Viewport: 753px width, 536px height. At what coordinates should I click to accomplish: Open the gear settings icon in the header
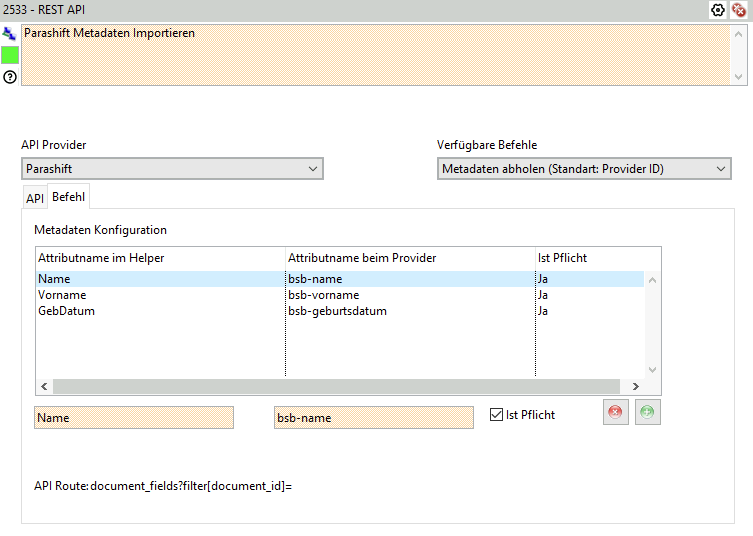[717, 9]
